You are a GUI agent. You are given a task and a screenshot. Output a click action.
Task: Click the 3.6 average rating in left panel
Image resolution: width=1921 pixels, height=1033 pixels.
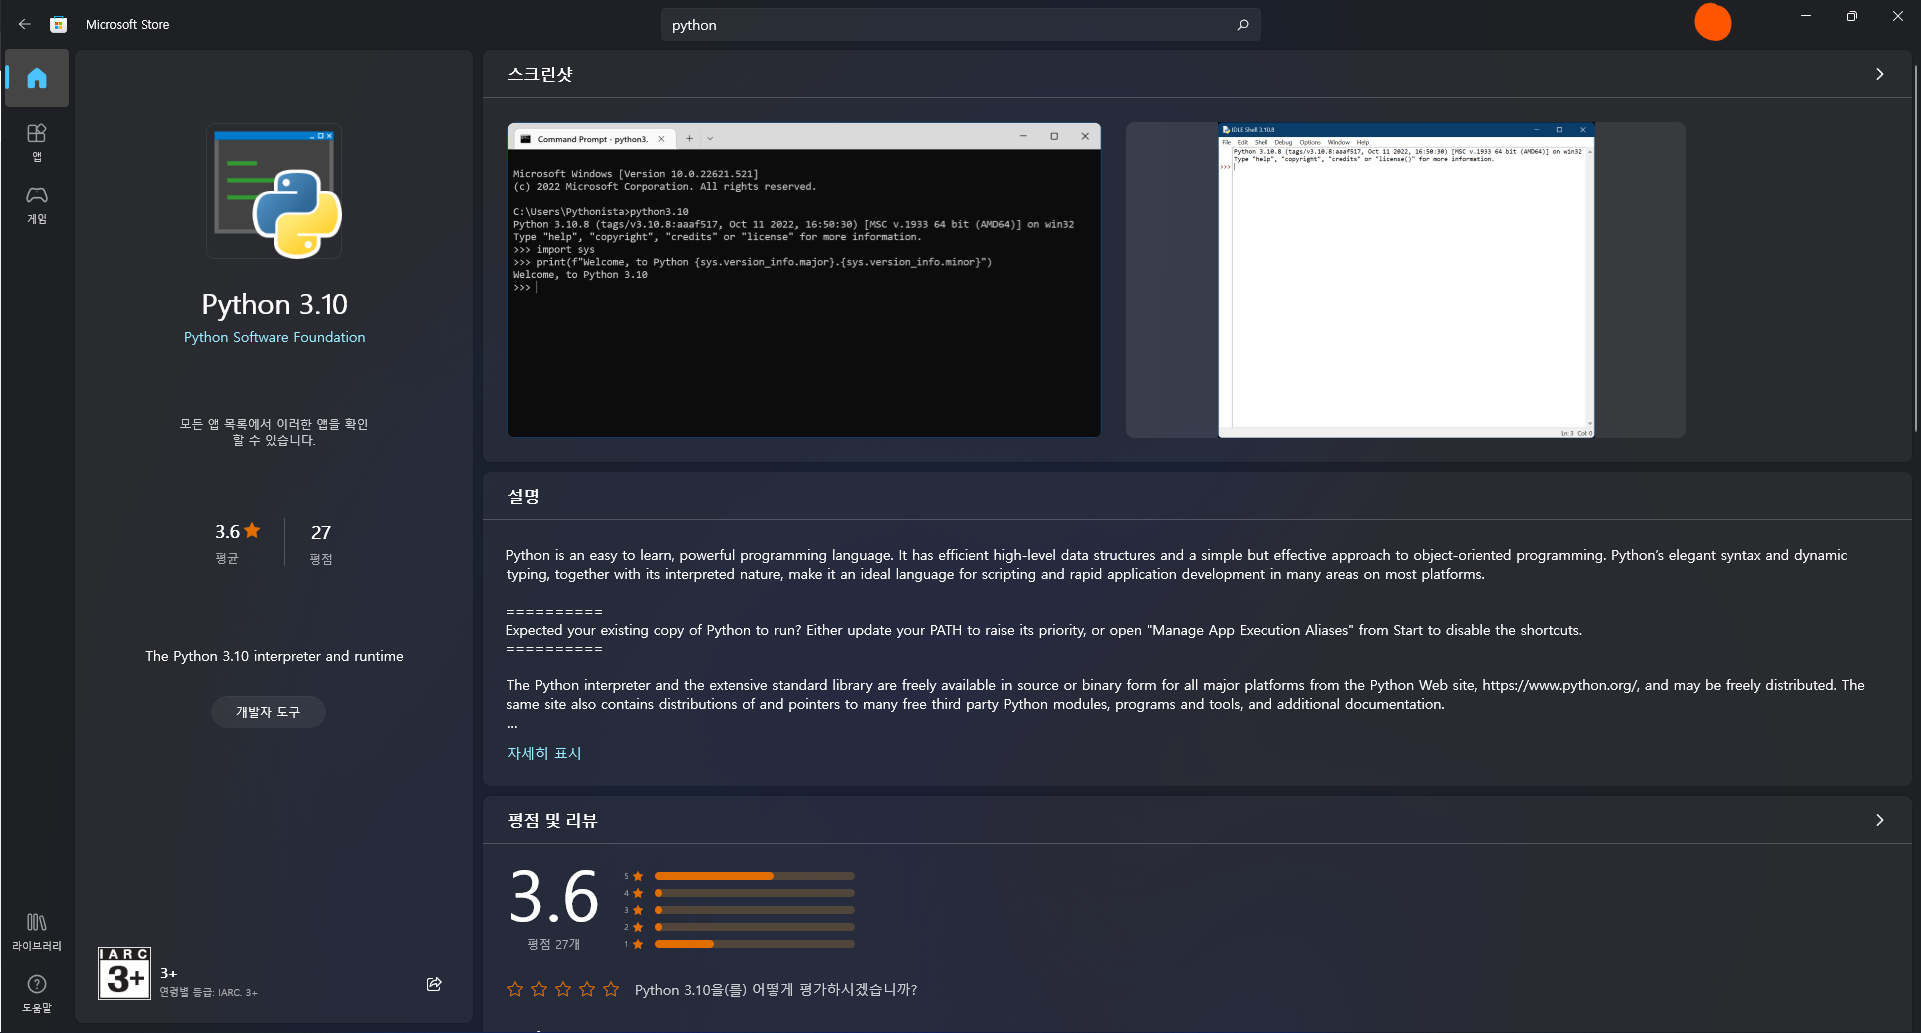[x=237, y=532]
